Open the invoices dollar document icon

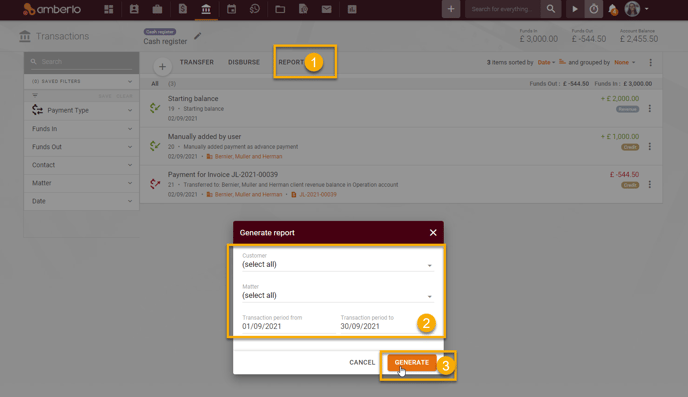[183, 9]
